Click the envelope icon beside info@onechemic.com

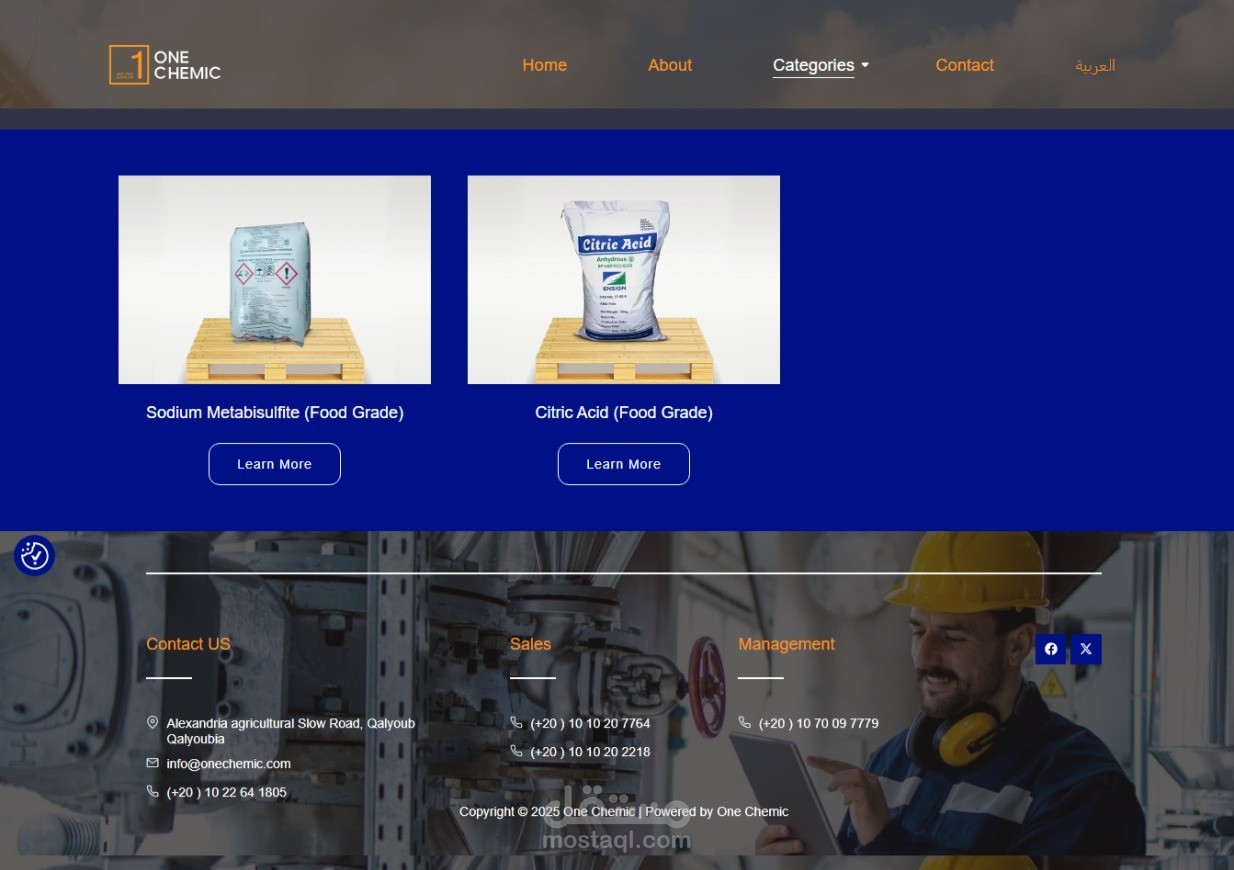[152, 763]
